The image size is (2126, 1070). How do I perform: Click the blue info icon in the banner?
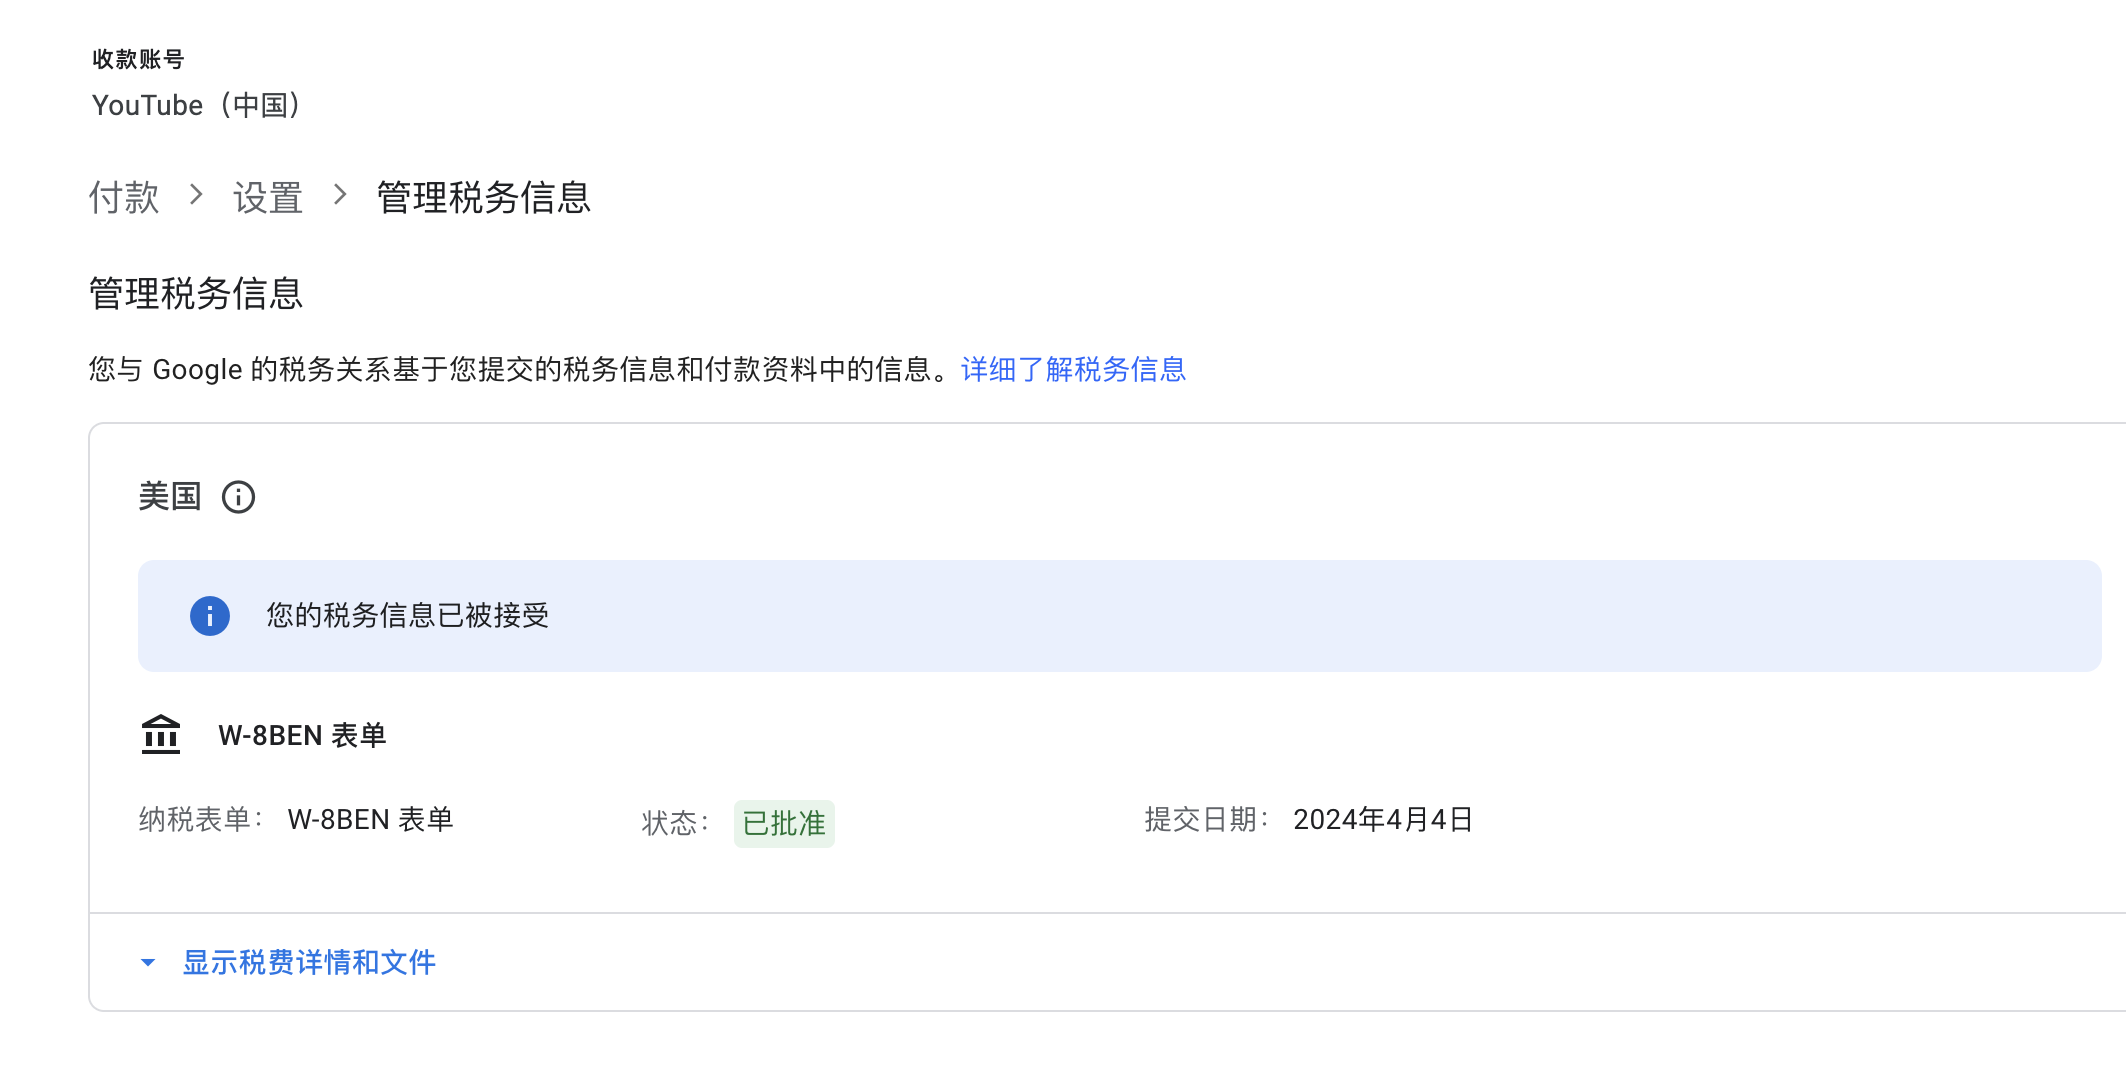click(210, 616)
